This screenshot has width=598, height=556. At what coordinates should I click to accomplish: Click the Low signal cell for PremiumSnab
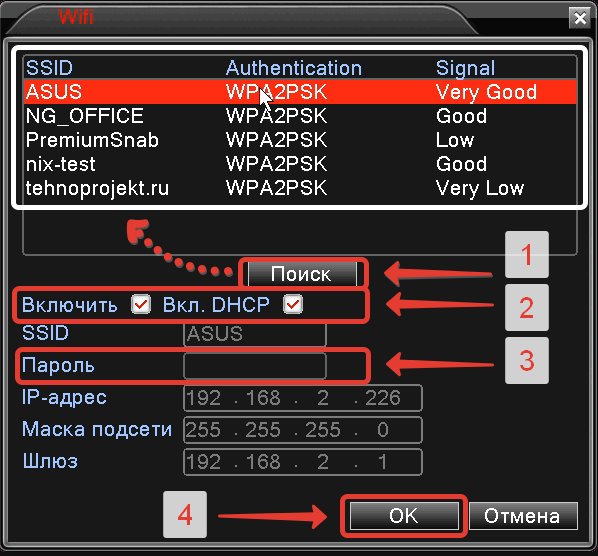[x=455, y=140]
